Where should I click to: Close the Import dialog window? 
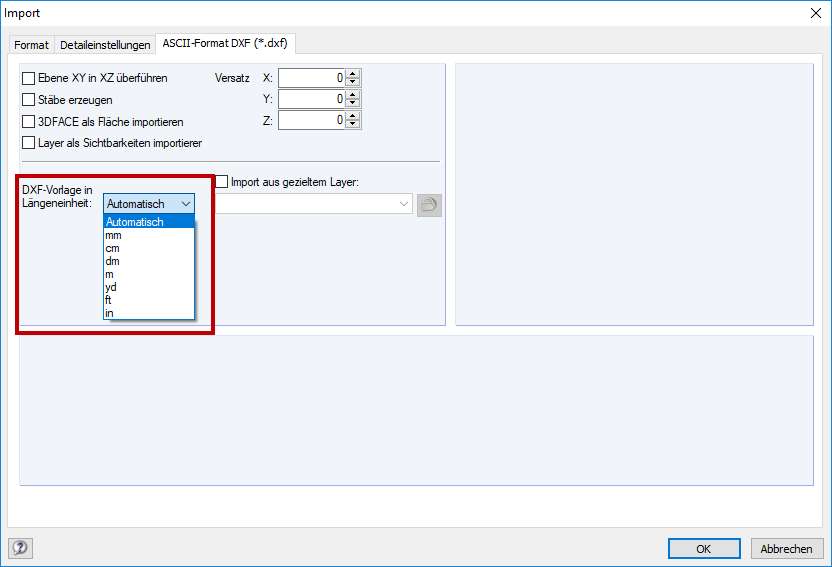click(x=816, y=13)
